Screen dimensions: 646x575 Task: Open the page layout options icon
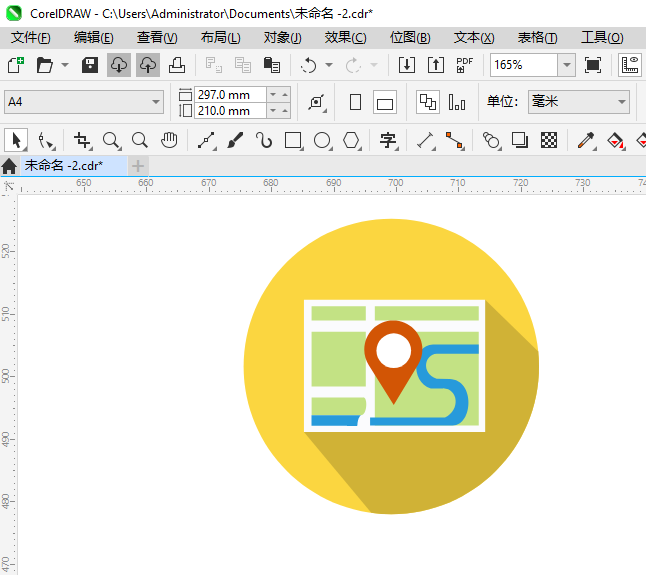(x=317, y=102)
